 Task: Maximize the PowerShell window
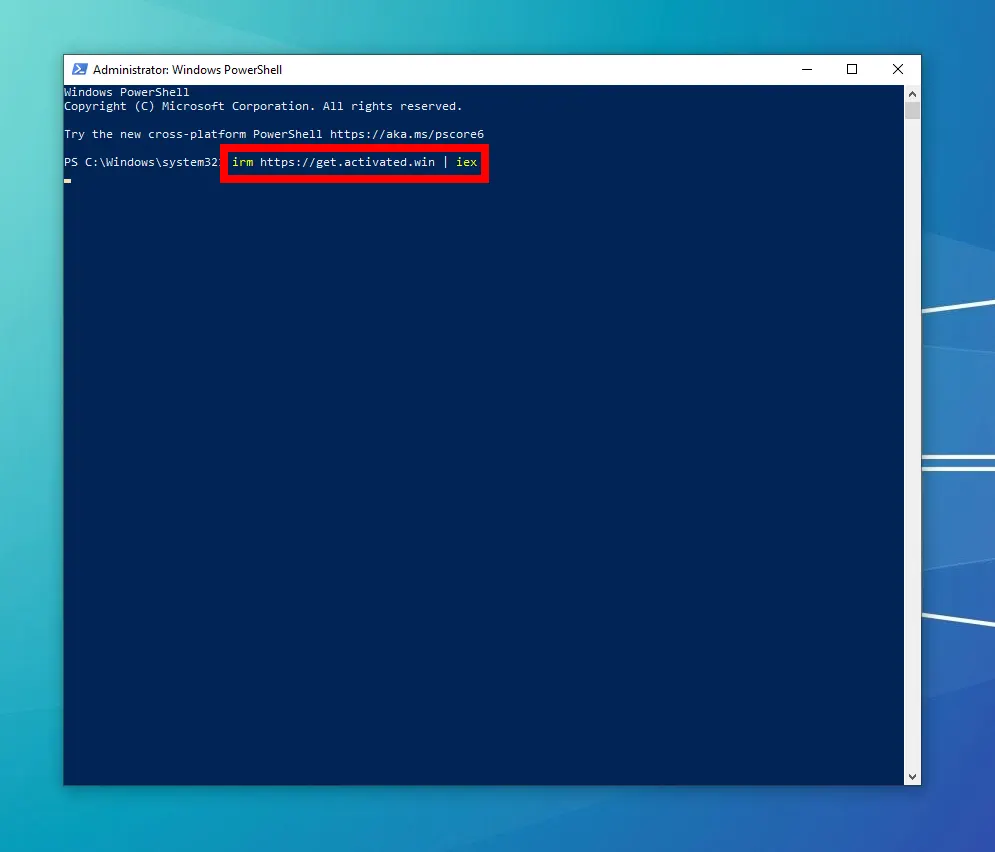[x=852, y=69]
